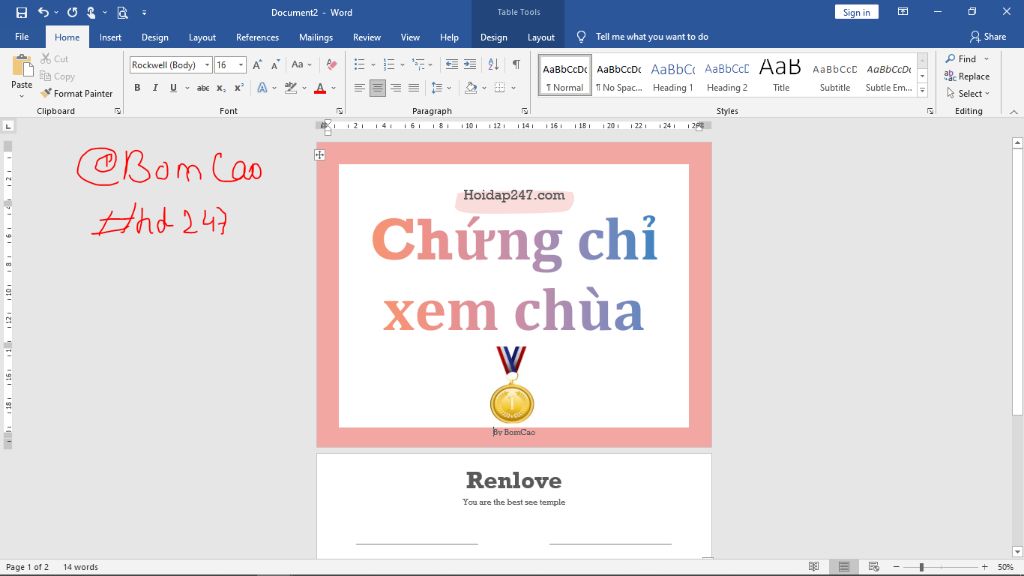Switch to Print Layout view
The height and width of the screenshot is (576, 1024).
coord(844,567)
